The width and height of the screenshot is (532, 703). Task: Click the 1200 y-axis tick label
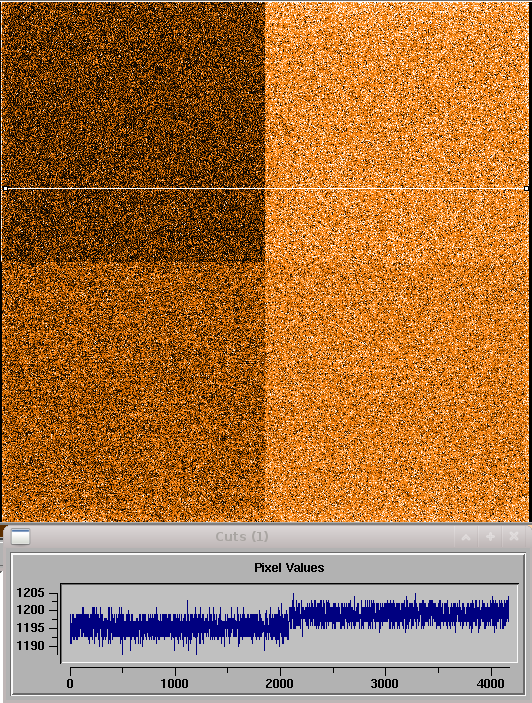point(30,610)
